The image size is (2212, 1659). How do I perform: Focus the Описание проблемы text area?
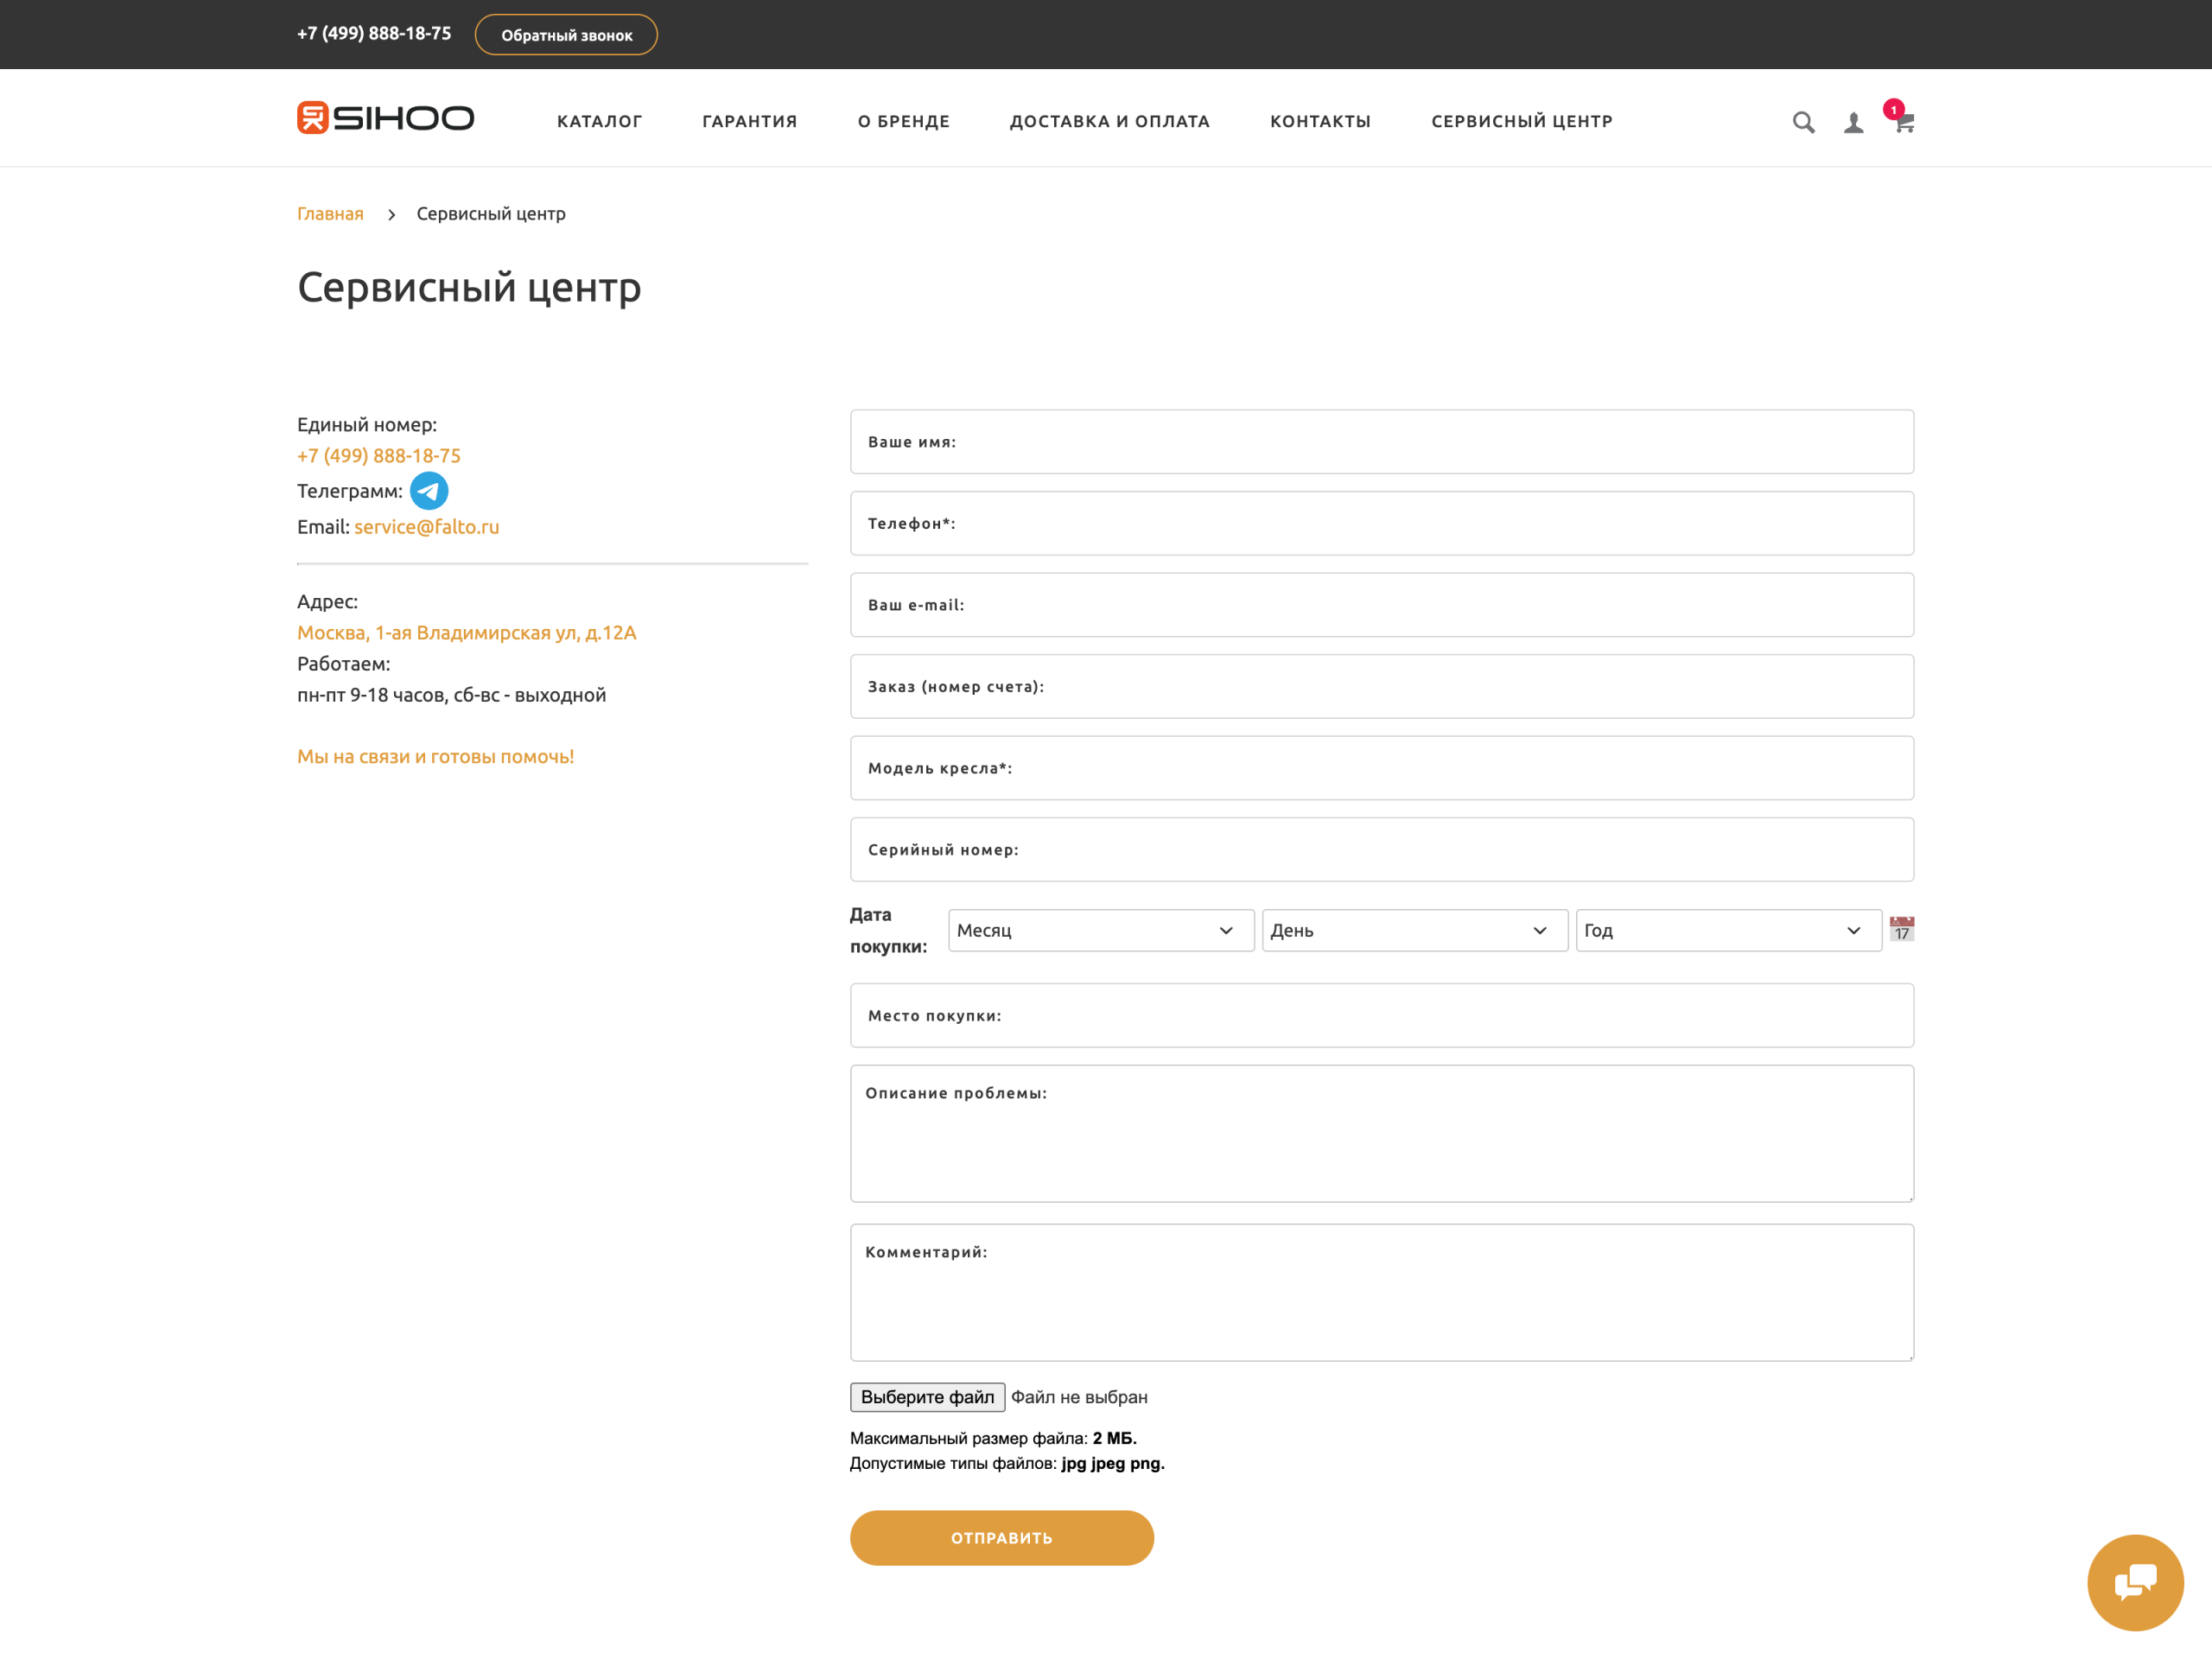click(x=1381, y=1133)
